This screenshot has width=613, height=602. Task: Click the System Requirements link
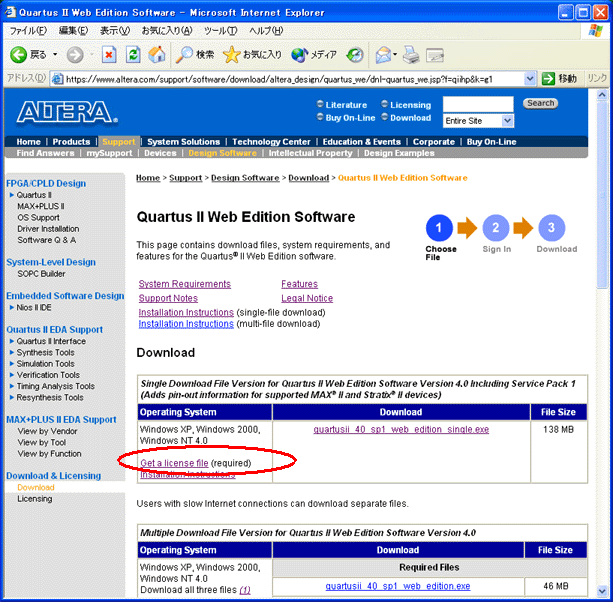[184, 284]
